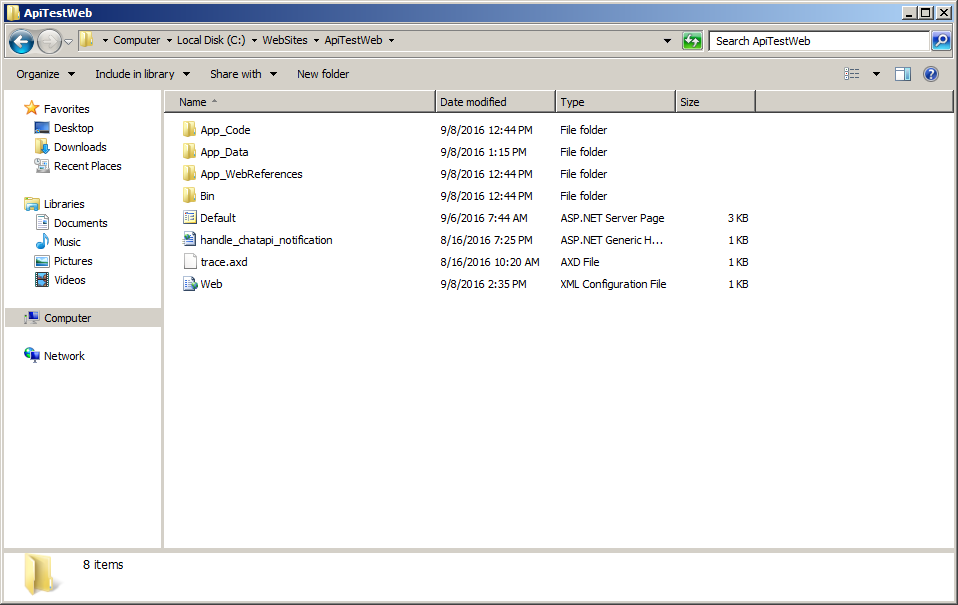958x605 pixels.
Task: Sort by Date modified column
Action: tap(495, 102)
